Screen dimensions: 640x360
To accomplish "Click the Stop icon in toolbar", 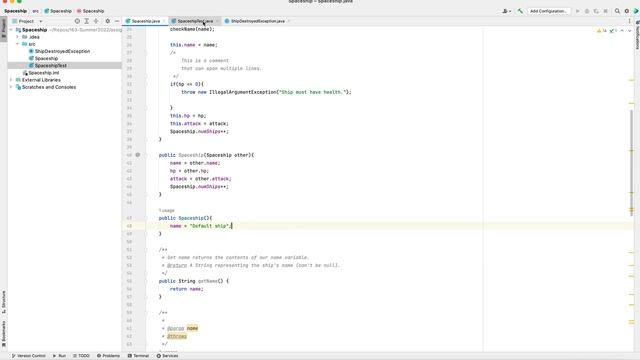I will [x=606, y=11].
